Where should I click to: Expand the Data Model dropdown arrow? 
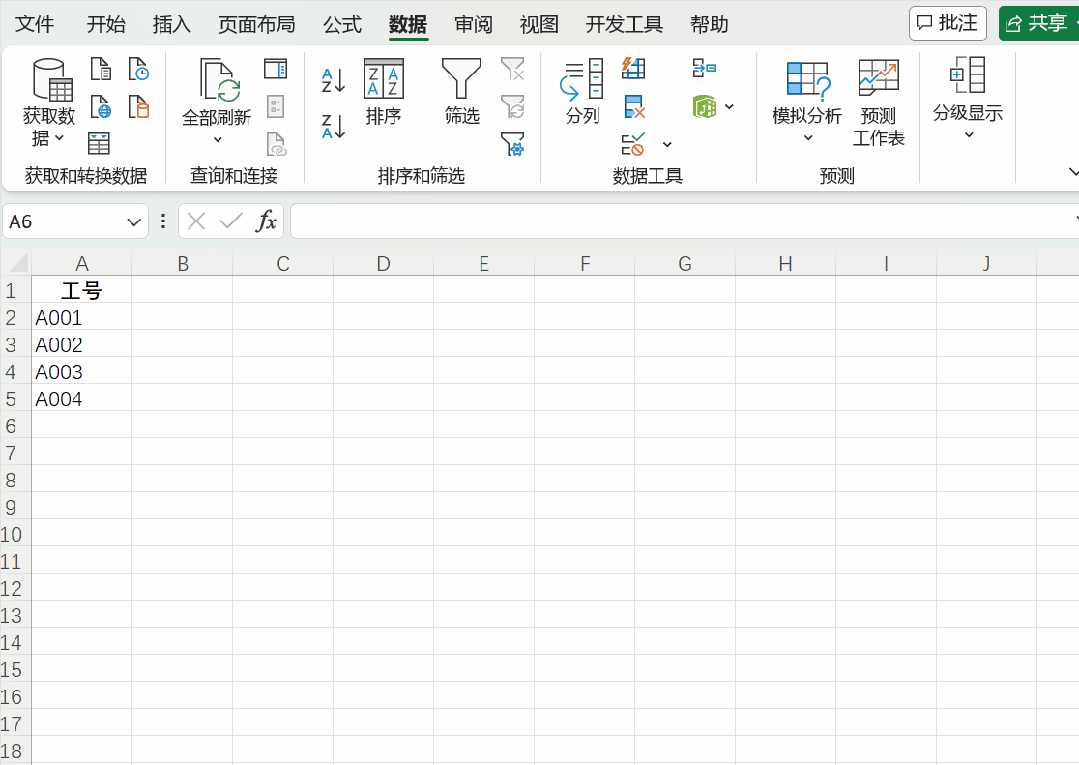point(729,107)
